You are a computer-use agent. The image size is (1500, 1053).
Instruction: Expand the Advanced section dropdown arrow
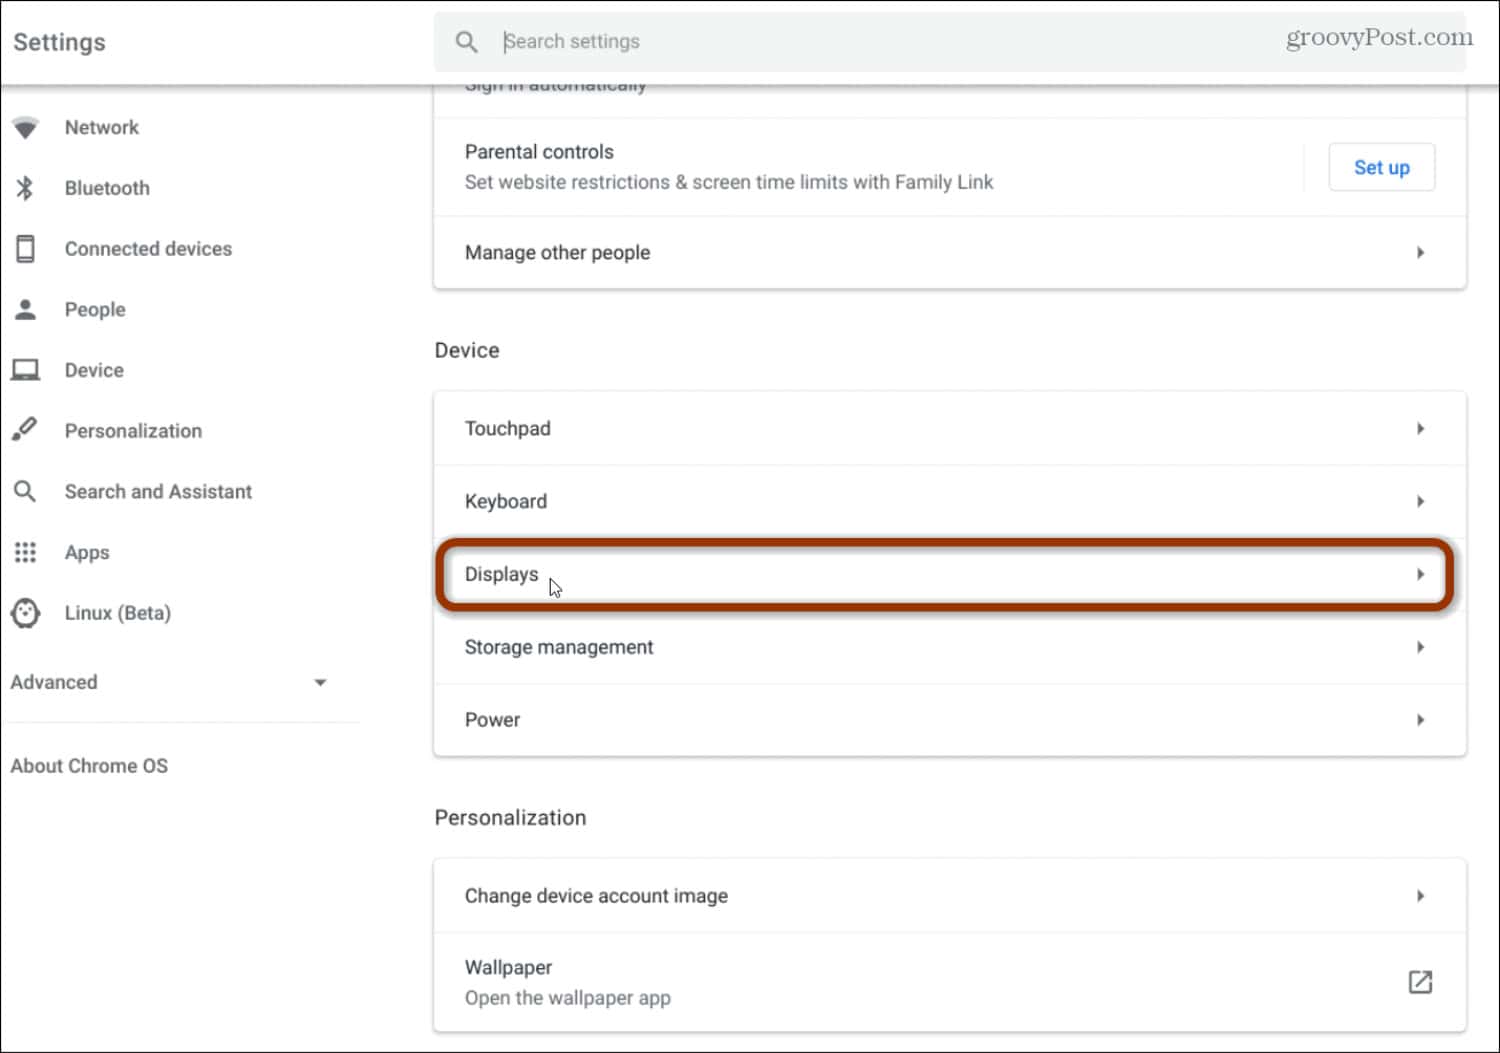click(x=320, y=683)
